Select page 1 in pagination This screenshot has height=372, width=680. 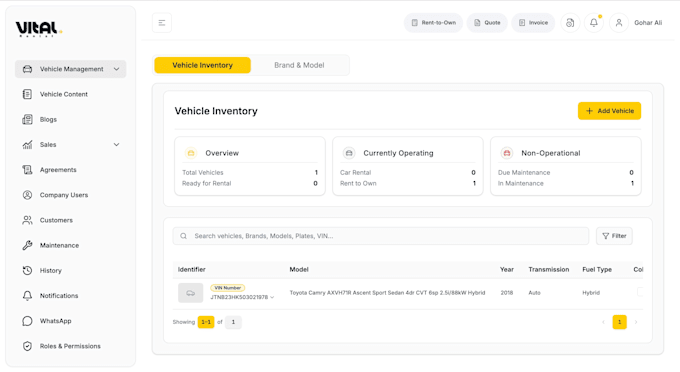coord(619,322)
